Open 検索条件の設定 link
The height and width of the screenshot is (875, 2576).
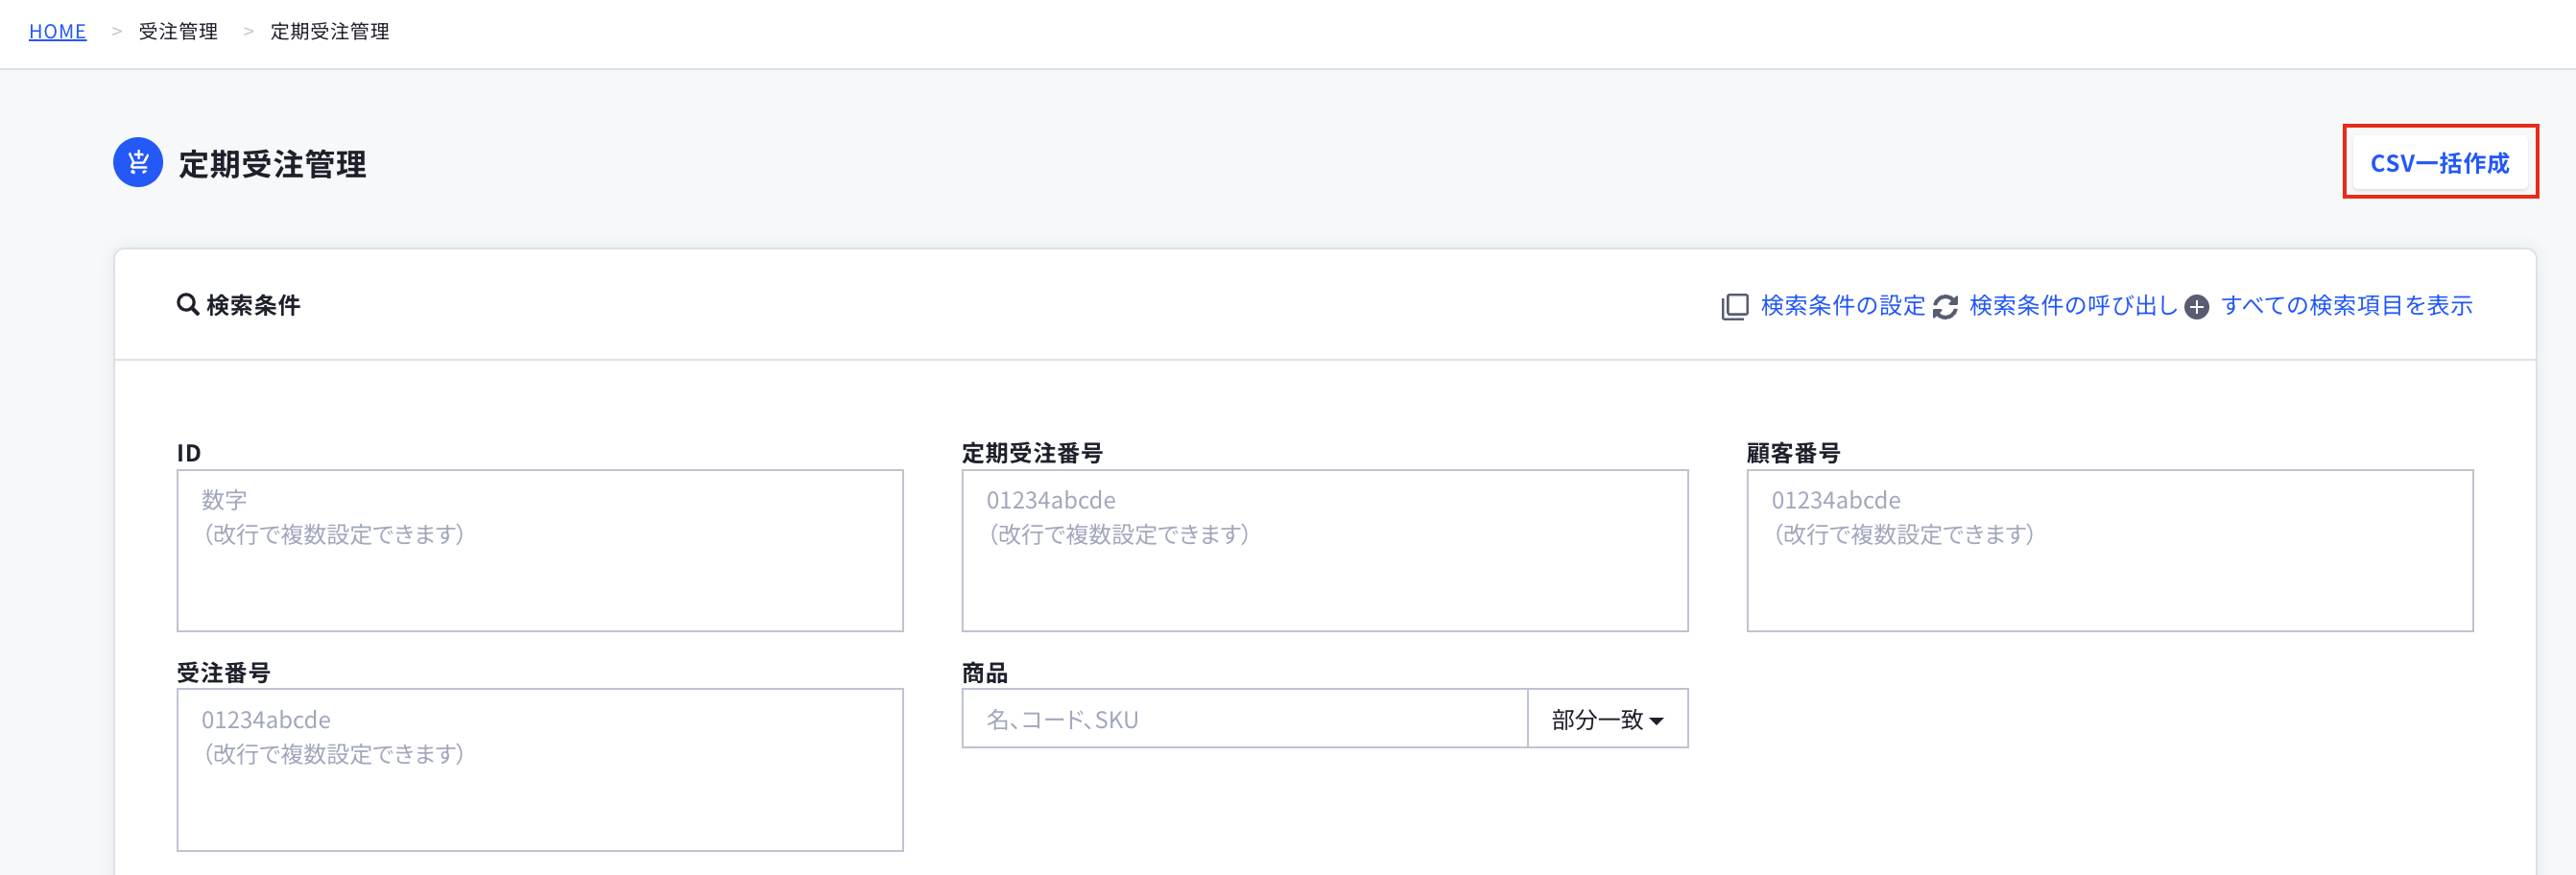pyautogui.click(x=1843, y=305)
